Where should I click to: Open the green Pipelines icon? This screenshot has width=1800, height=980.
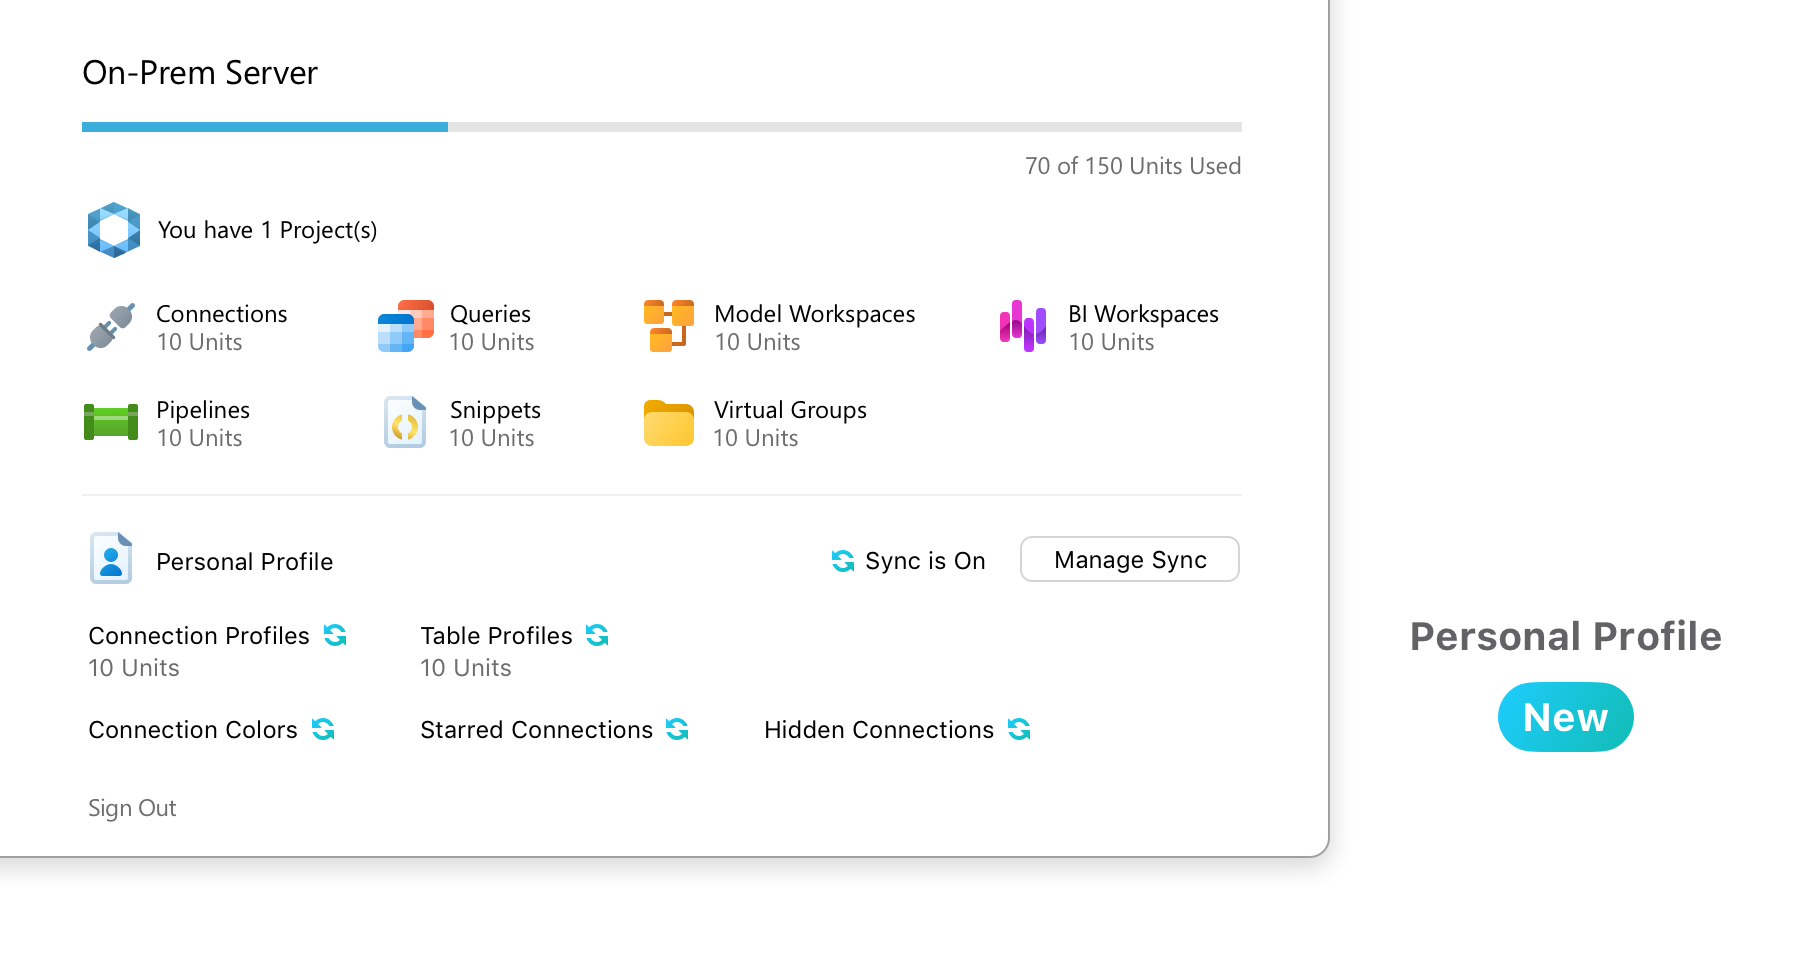111,422
